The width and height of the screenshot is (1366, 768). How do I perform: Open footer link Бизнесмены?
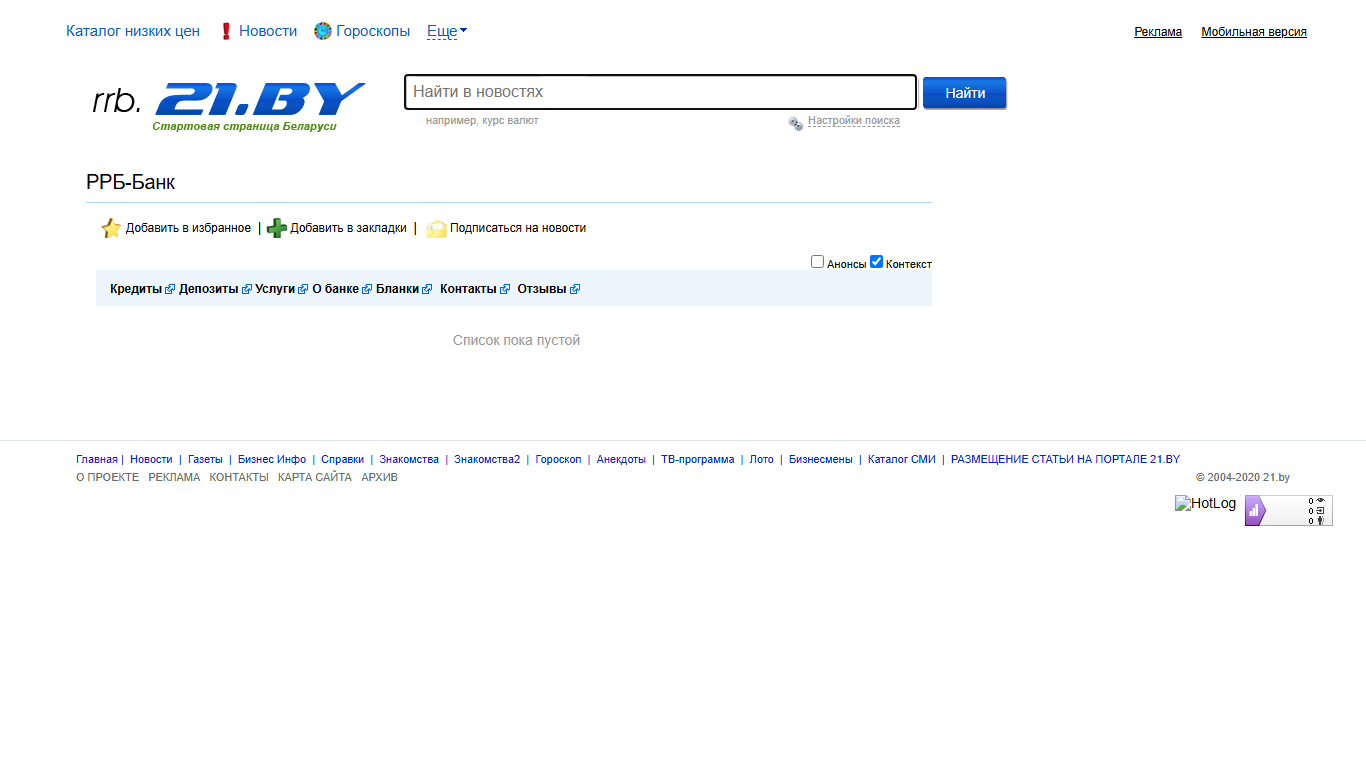click(821, 460)
